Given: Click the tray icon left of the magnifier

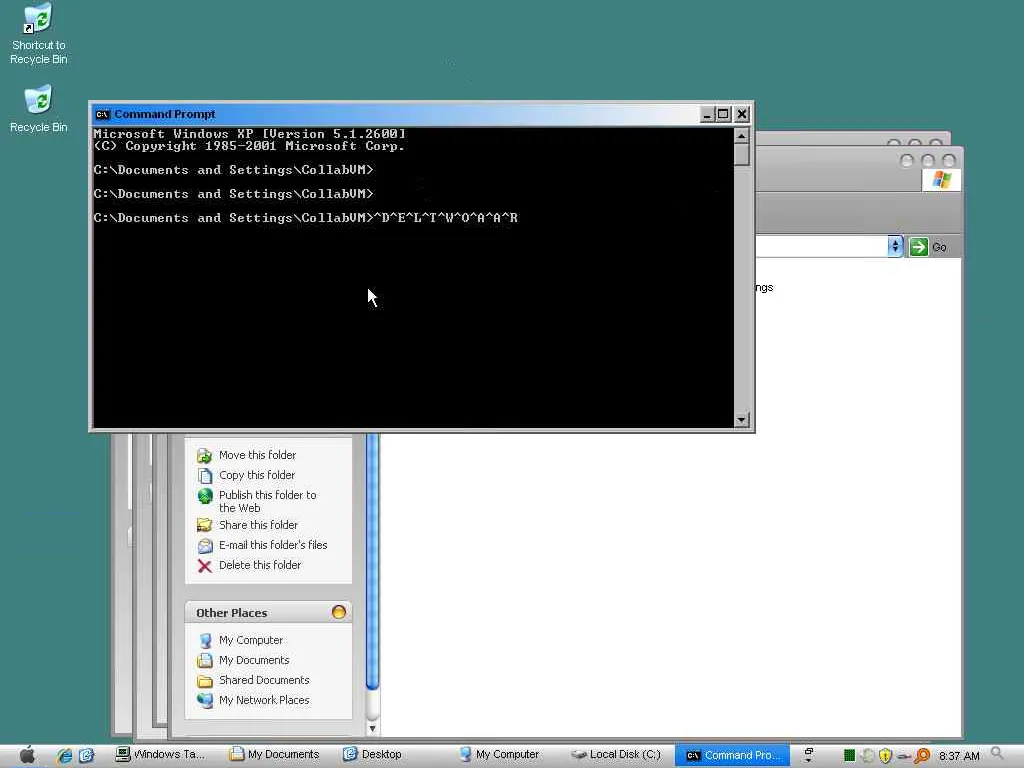Looking at the screenshot, I should click(904, 756).
